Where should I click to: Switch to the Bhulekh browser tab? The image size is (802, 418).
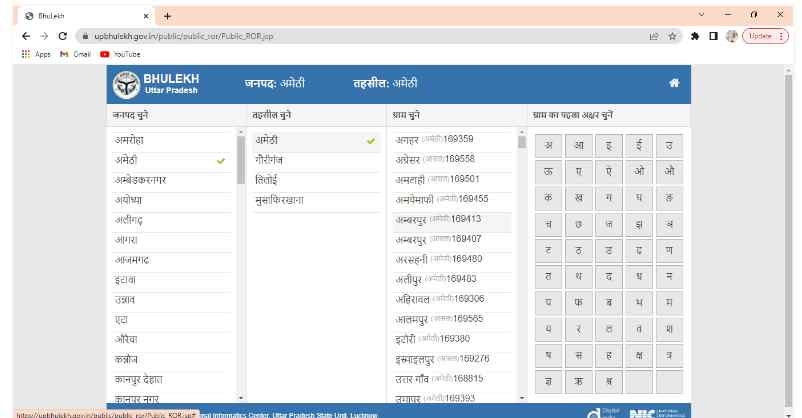pyautogui.click(x=80, y=14)
